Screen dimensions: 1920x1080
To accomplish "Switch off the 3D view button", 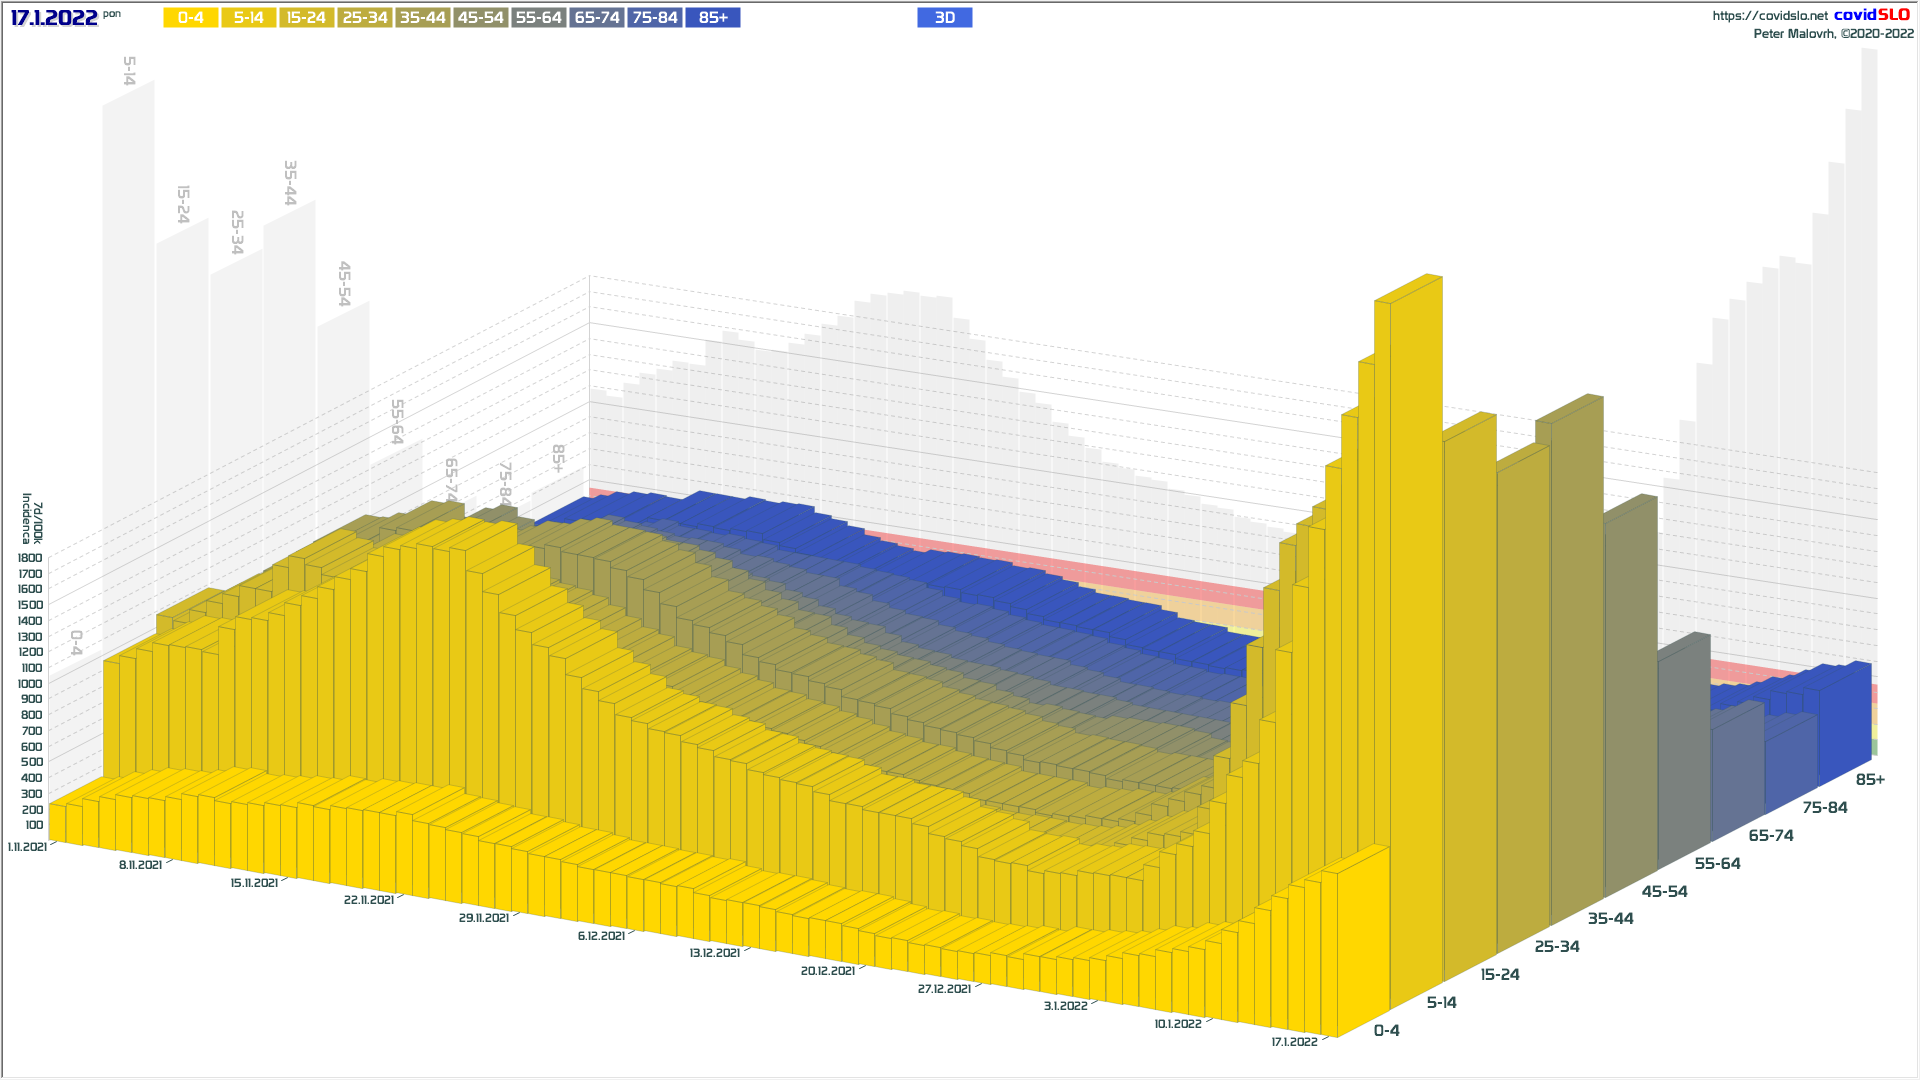I will point(944,18).
